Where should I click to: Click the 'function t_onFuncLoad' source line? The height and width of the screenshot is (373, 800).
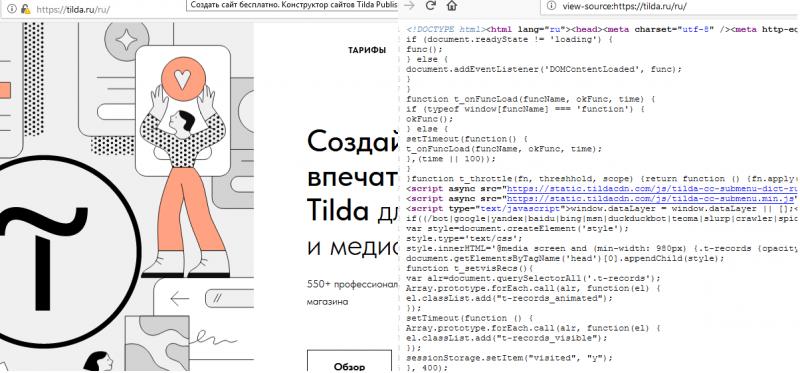click(x=530, y=99)
